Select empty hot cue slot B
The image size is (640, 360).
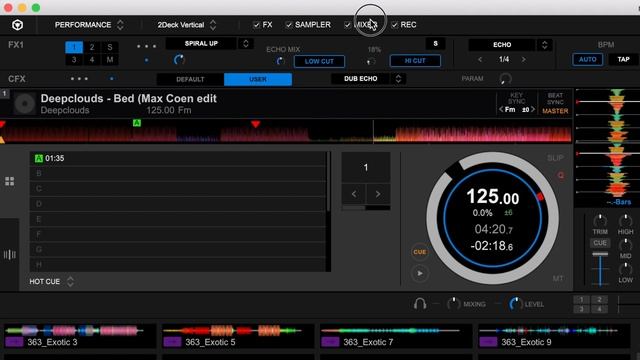click(x=179, y=173)
